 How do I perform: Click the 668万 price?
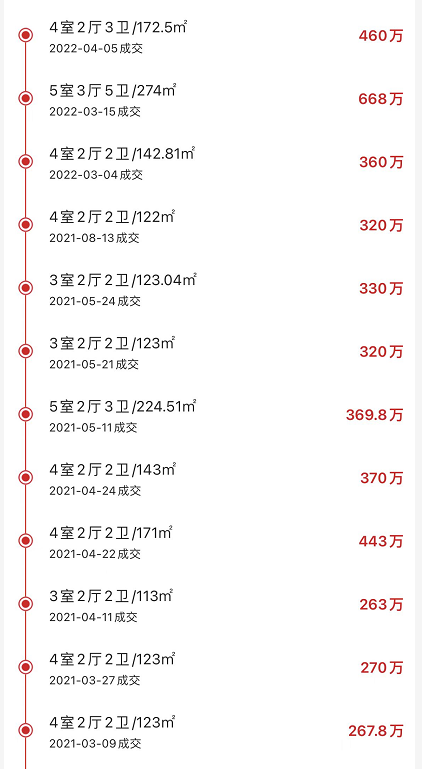point(380,99)
